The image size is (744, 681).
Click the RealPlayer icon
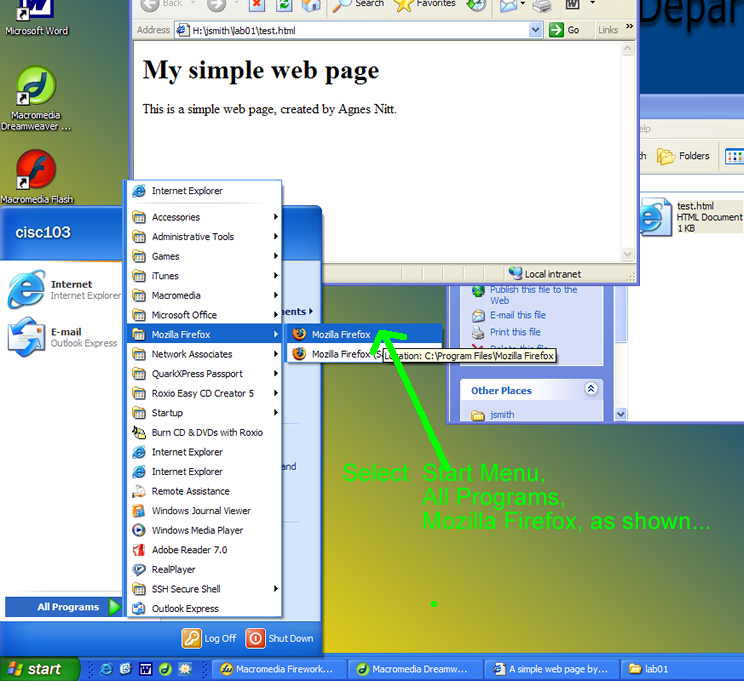(139, 569)
